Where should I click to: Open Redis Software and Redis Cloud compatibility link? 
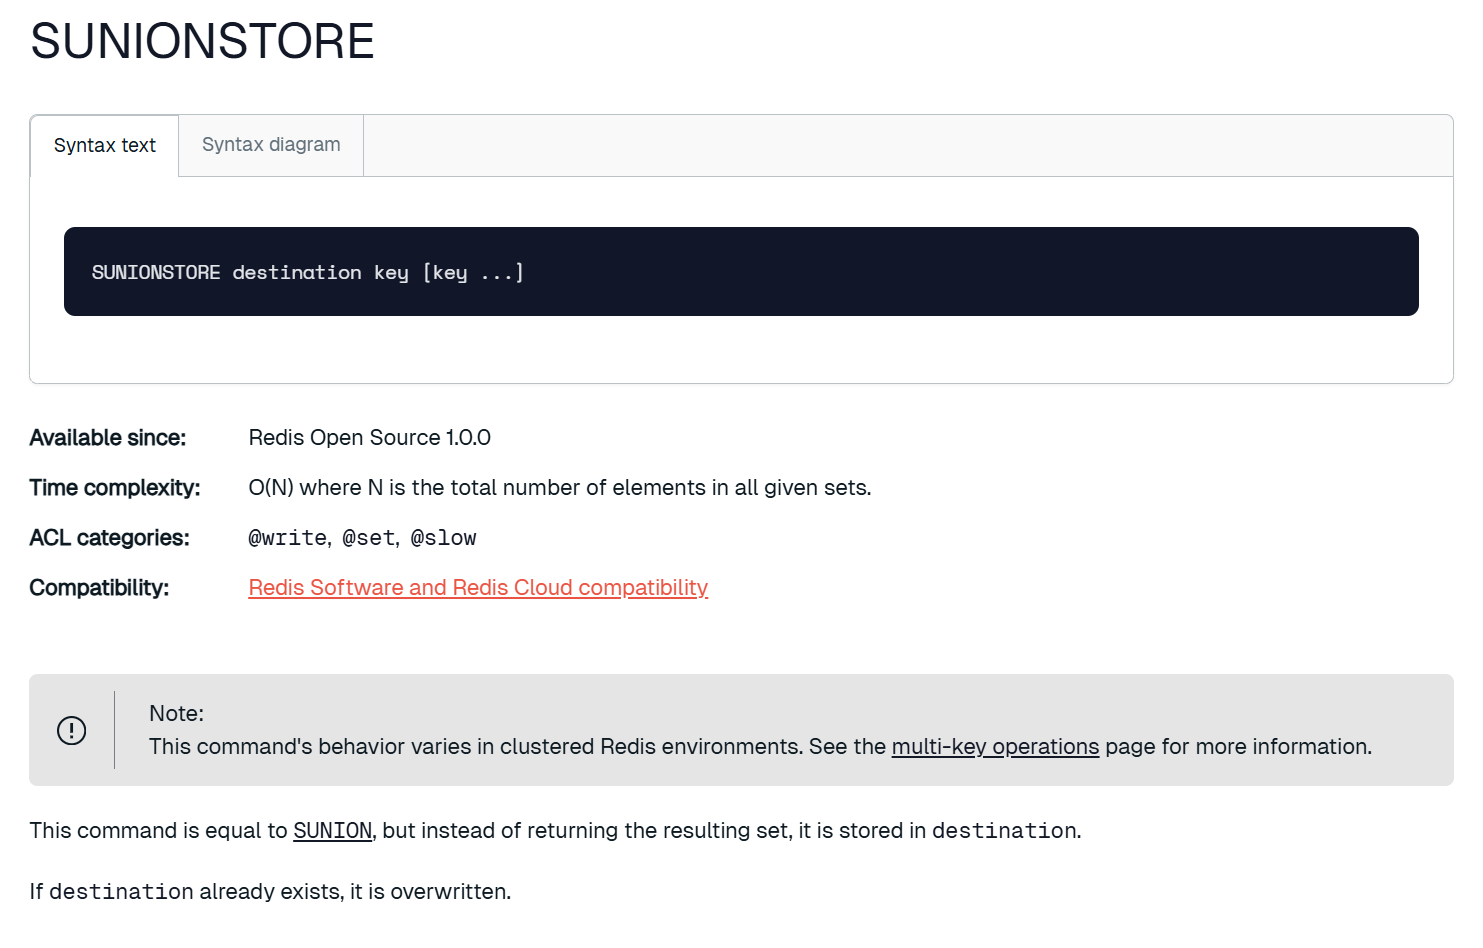coord(478,588)
